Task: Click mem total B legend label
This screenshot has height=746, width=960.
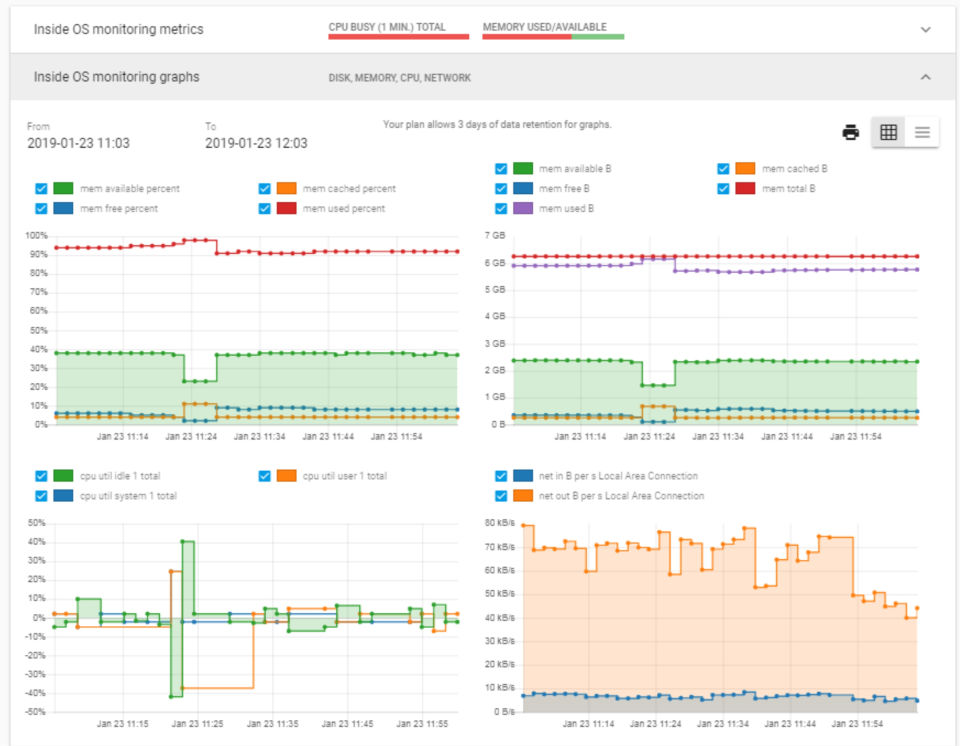Action: [x=789, y=189]
